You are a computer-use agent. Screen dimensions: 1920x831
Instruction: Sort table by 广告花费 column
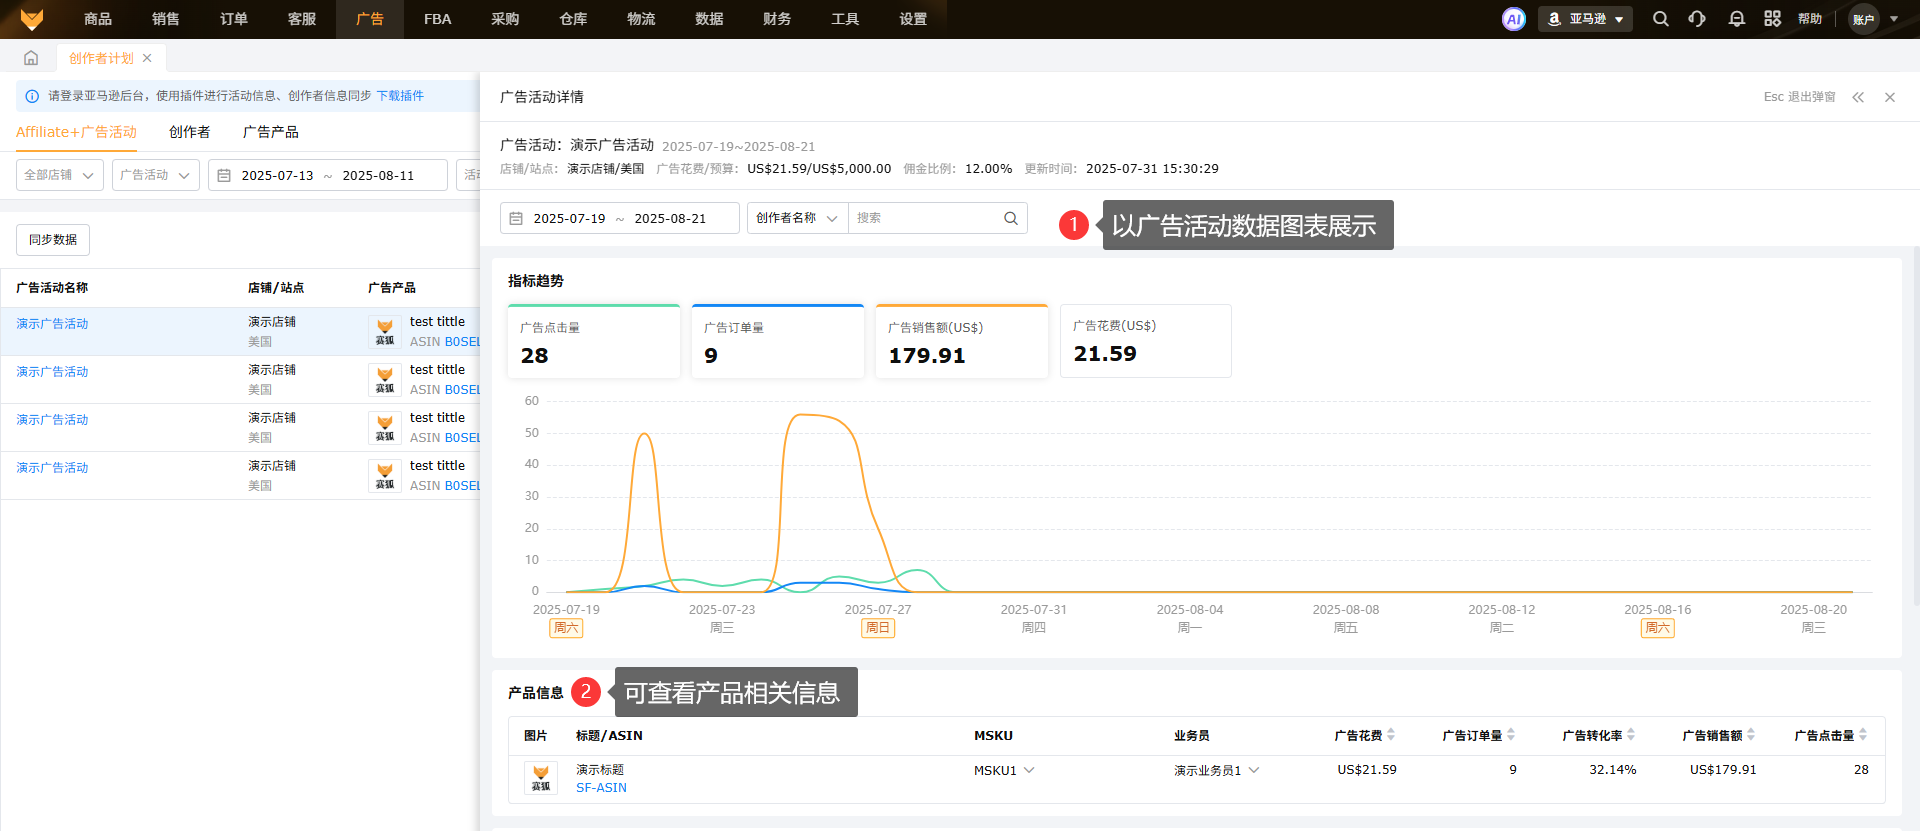pos(1390,735)
